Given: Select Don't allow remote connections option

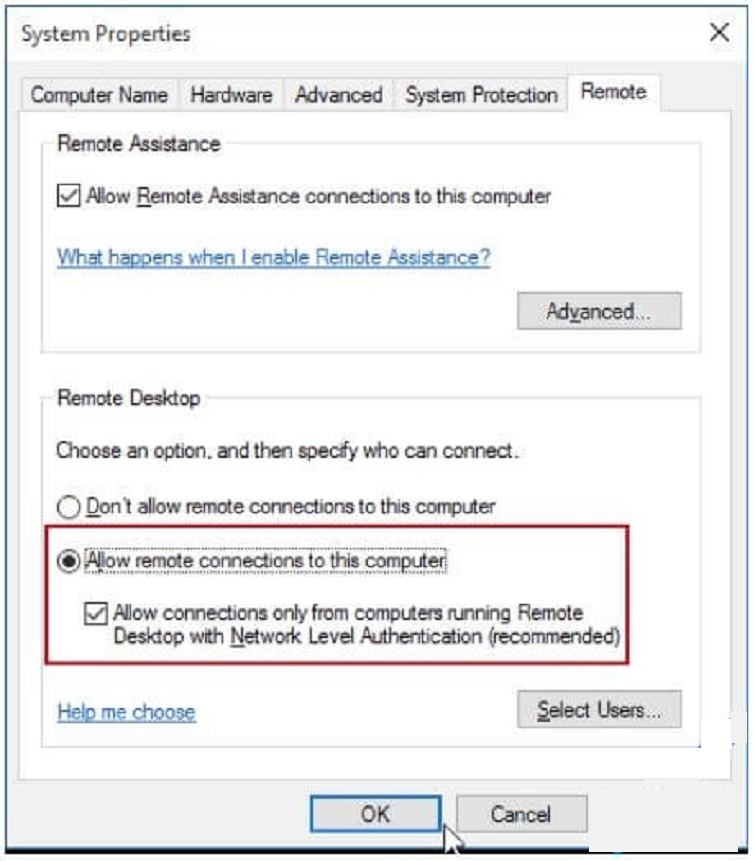Looking at the screenshot, I should 69,507.
